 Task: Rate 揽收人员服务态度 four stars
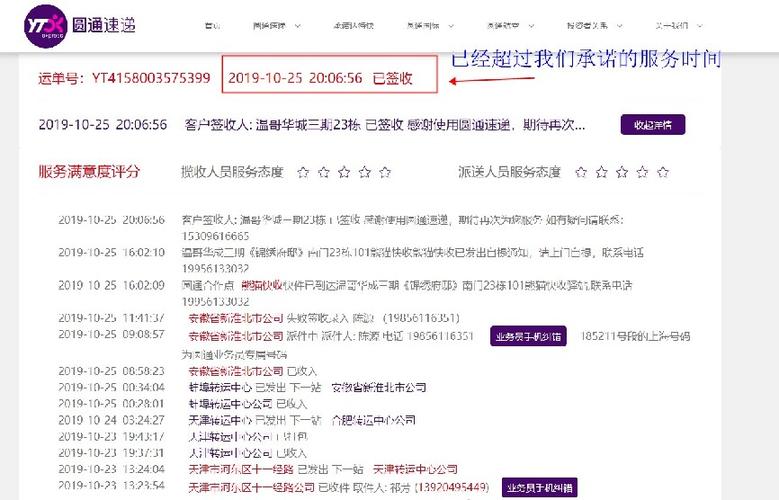tap(365, 172)
